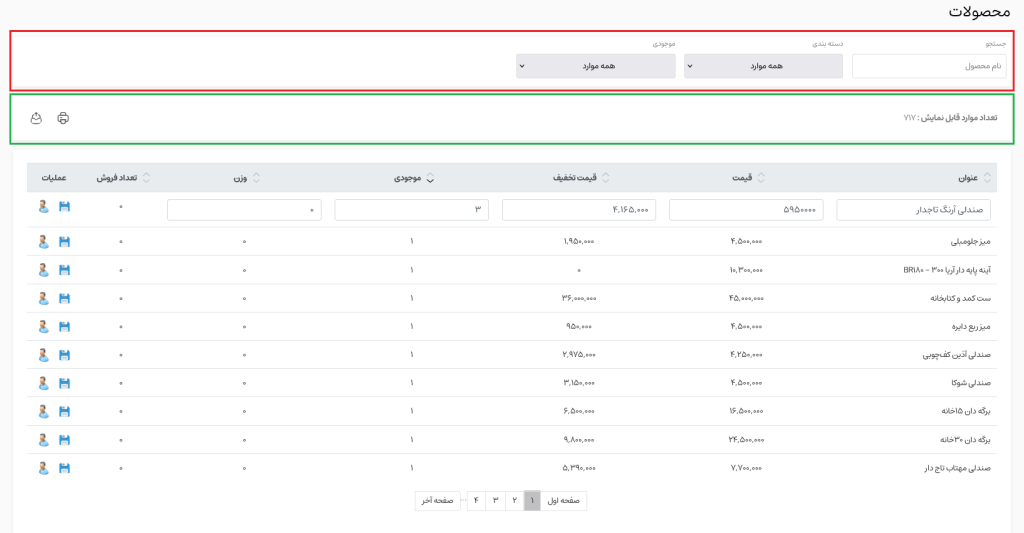The image size is (1024, 533).
Task: Click the صفحه اول first page button
Action: 565,500
